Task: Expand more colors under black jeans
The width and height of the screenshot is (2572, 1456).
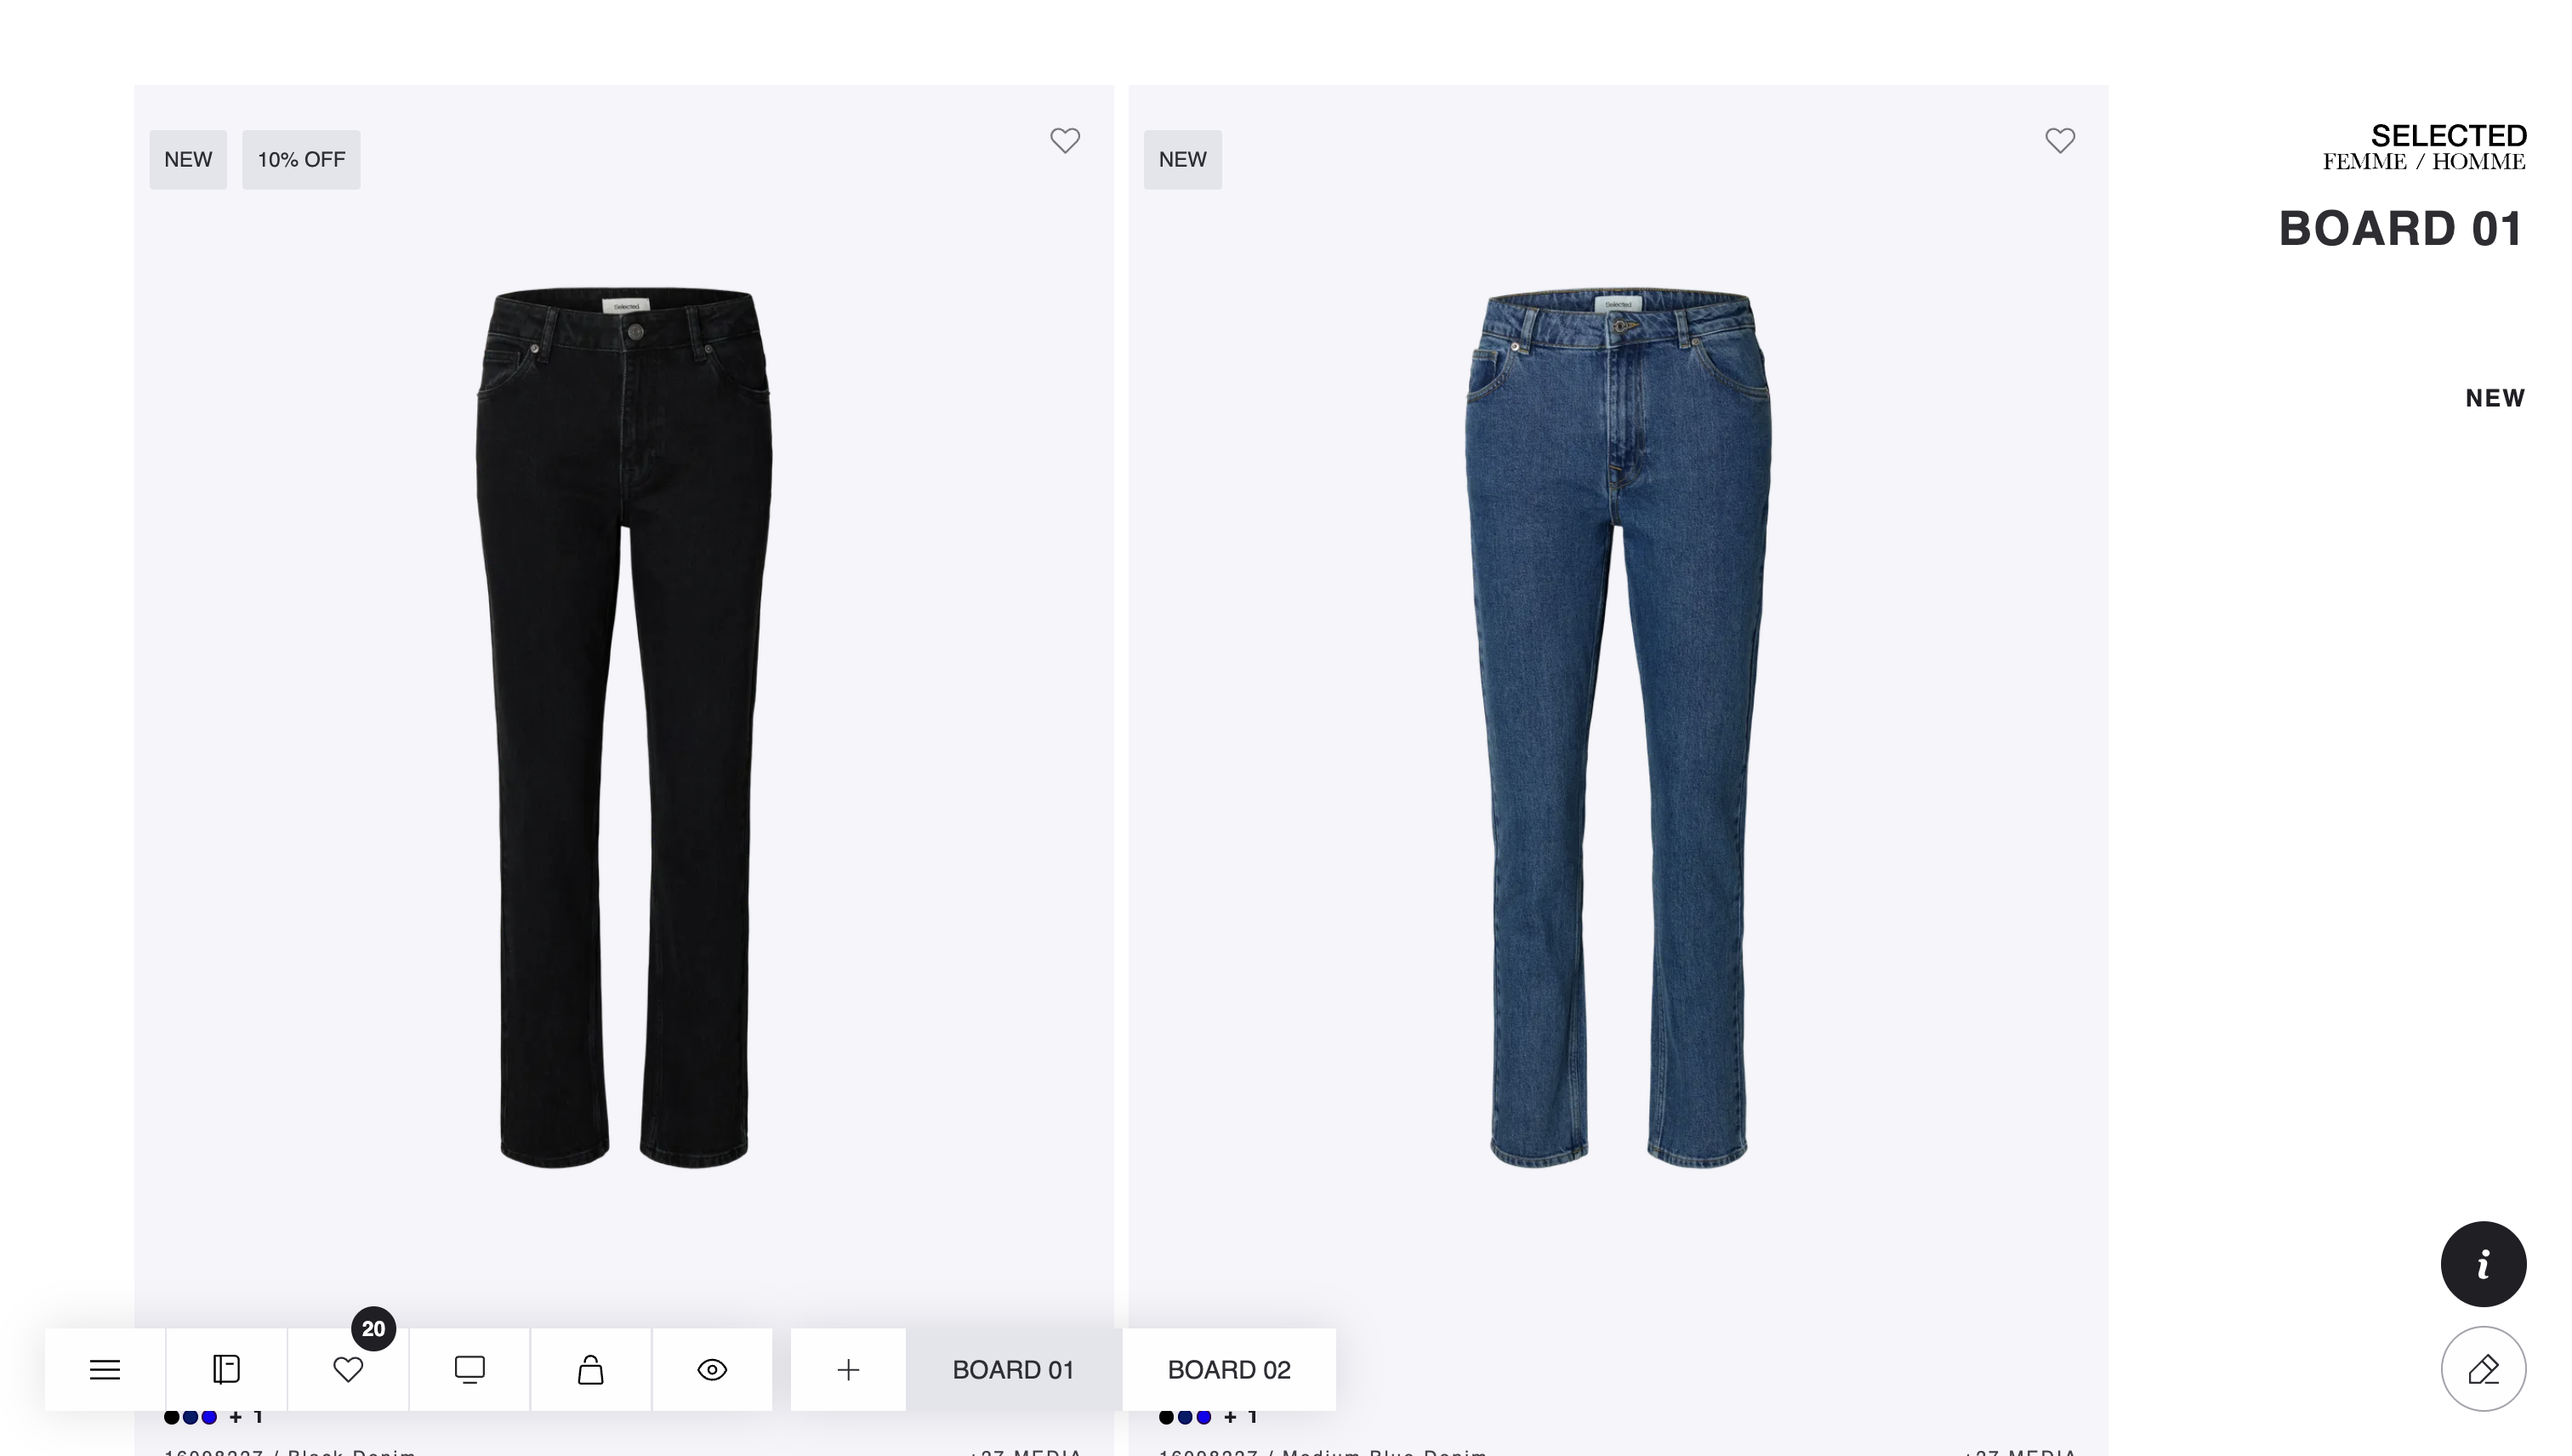Action: 246,1417
